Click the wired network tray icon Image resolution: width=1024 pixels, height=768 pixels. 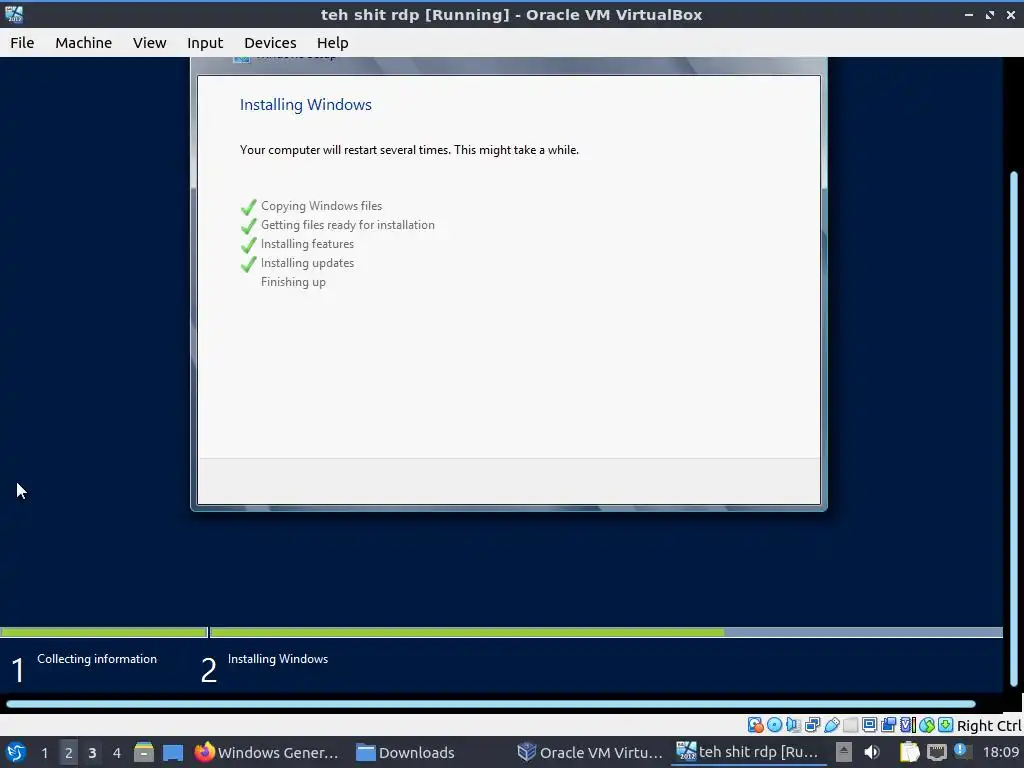point(937,752)
